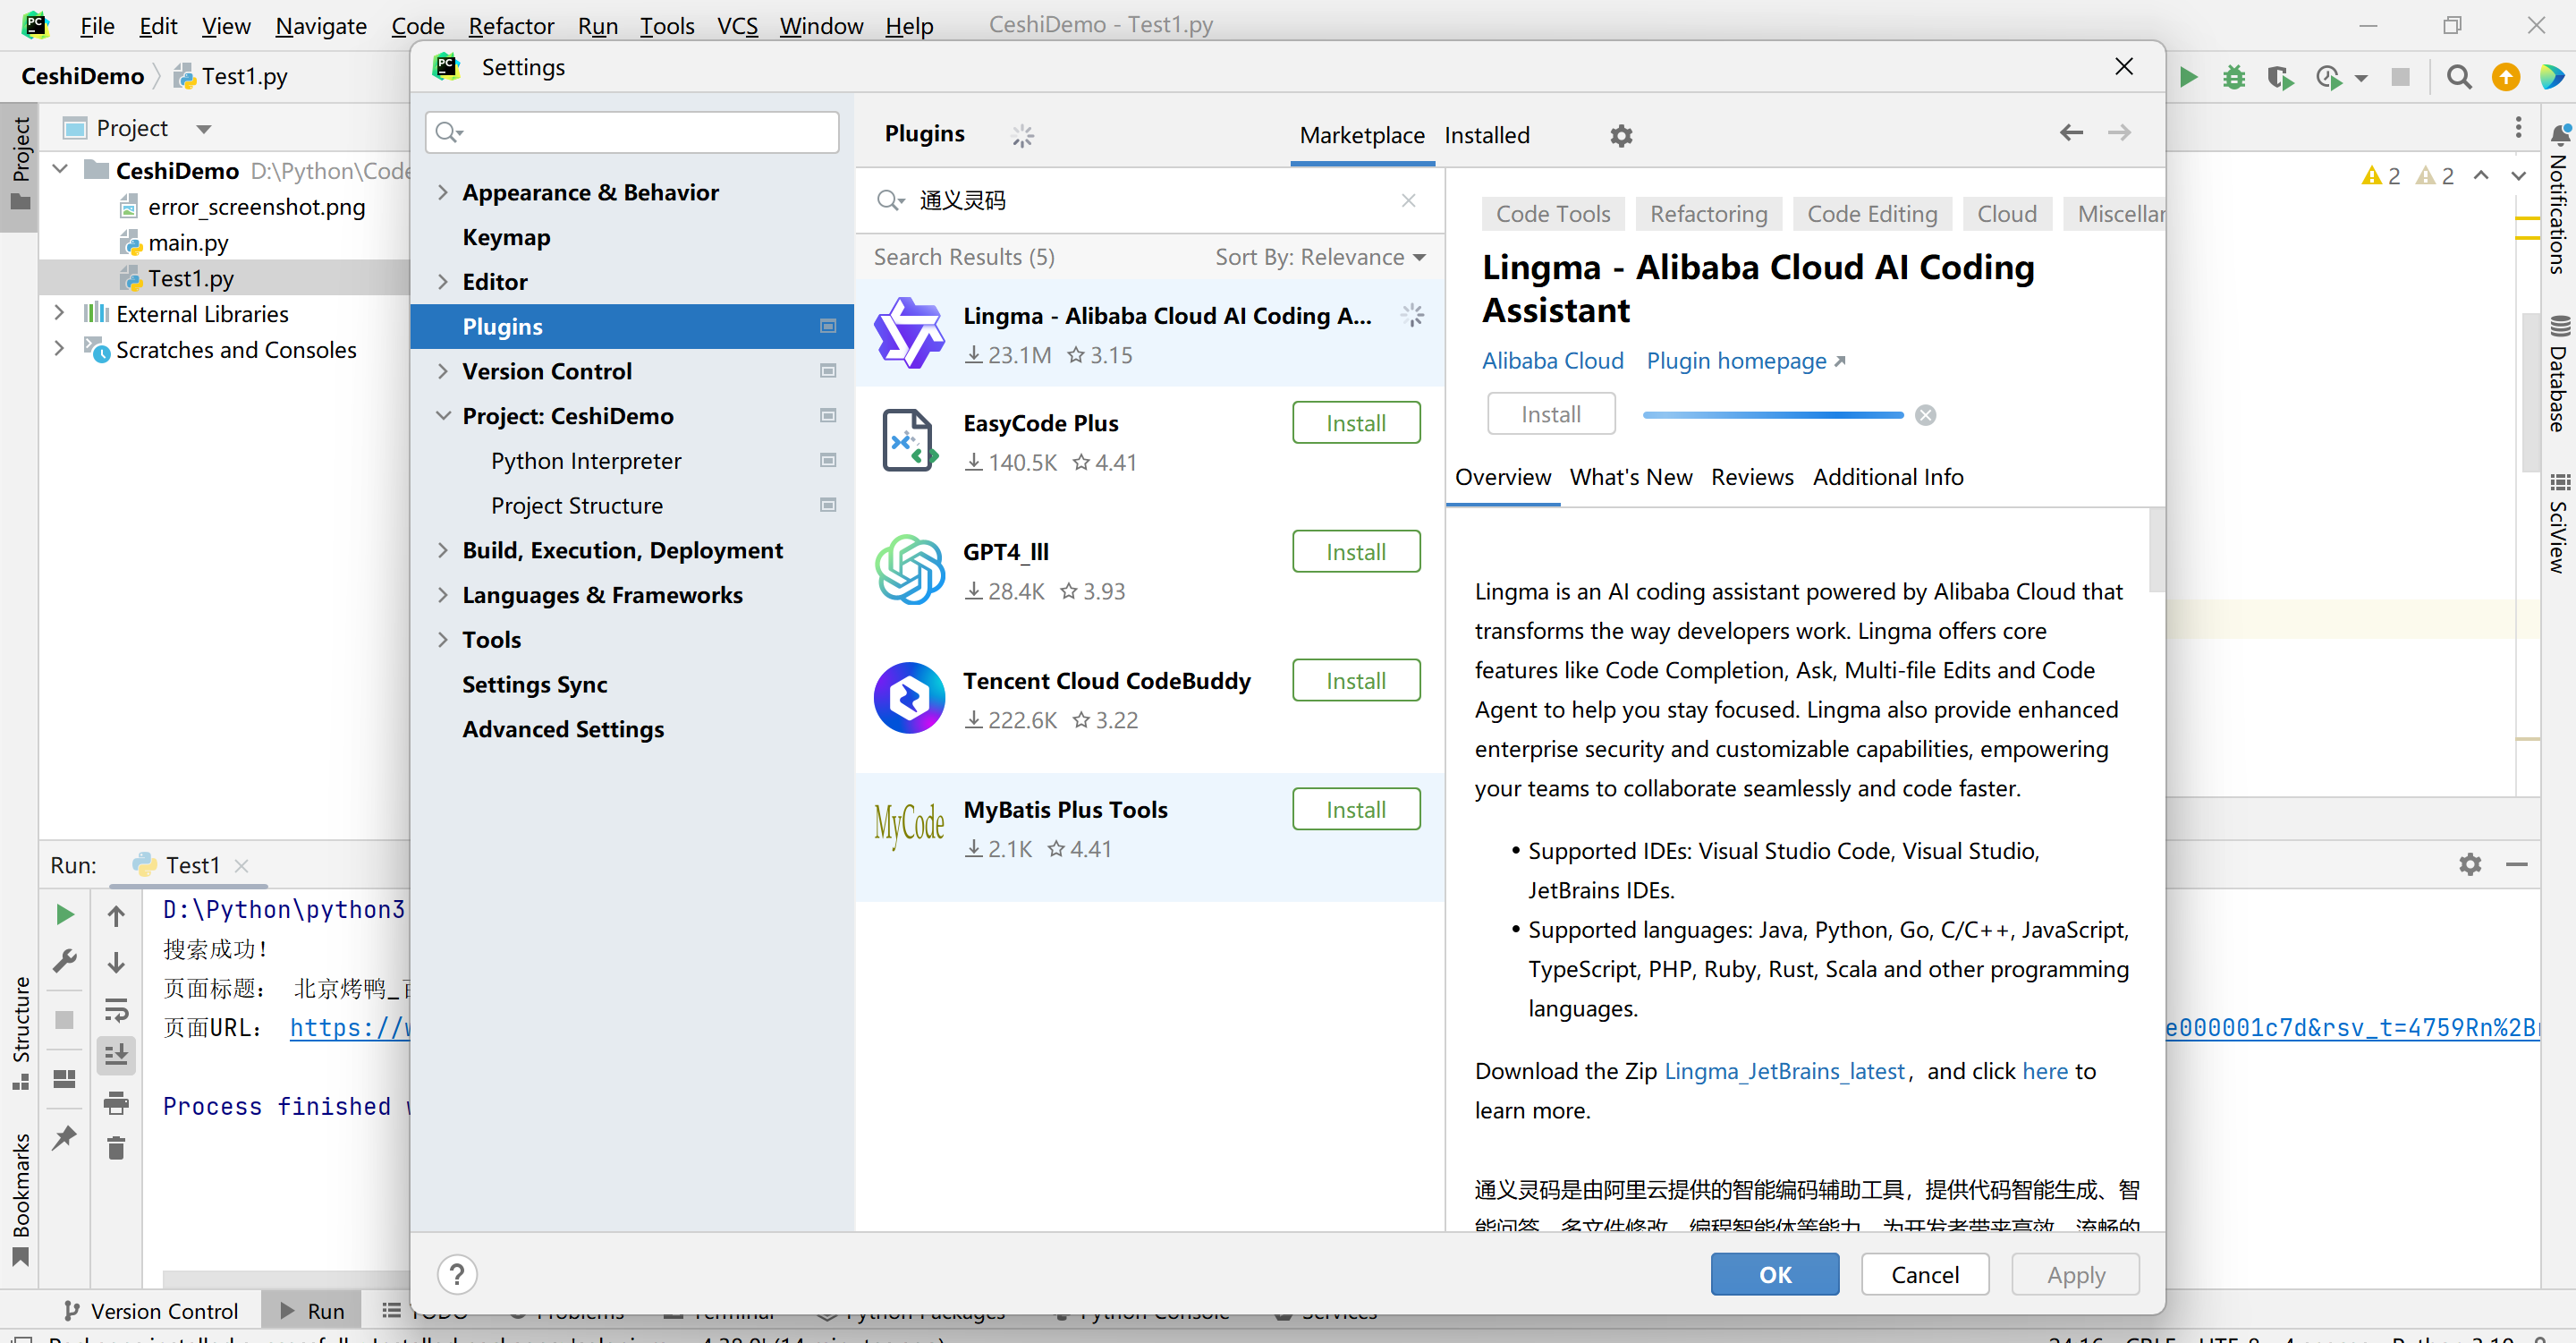Install the GPT4_III plugin

click(x=1356, y=551)
